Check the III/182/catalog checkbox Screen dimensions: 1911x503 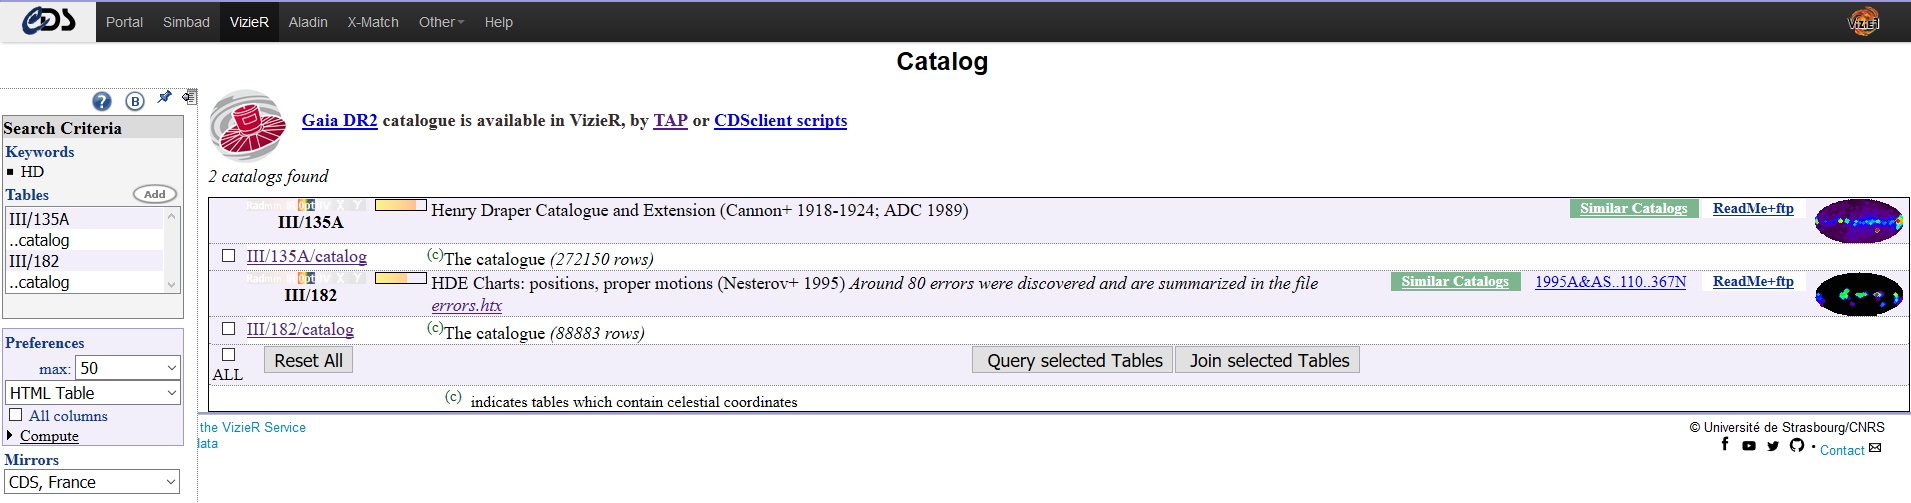coord(229,329)
